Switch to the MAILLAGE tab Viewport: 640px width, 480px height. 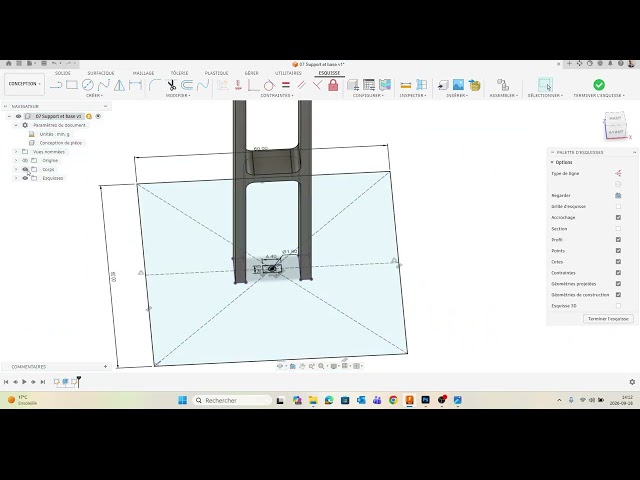[x=143, y=73]
